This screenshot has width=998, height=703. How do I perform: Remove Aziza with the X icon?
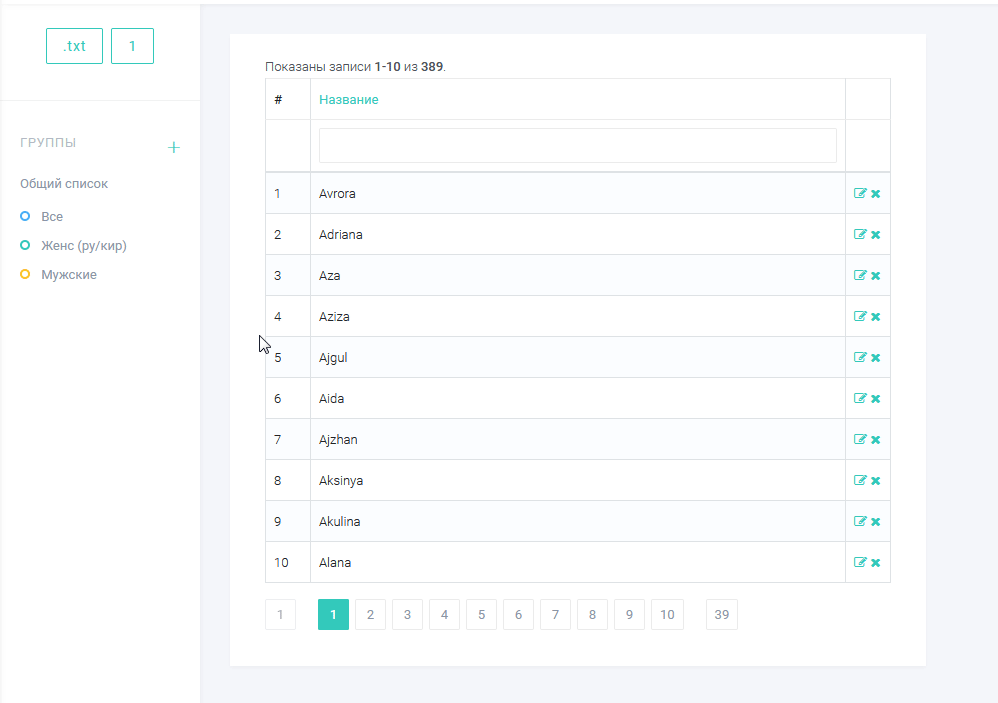[x=876, y=317]
